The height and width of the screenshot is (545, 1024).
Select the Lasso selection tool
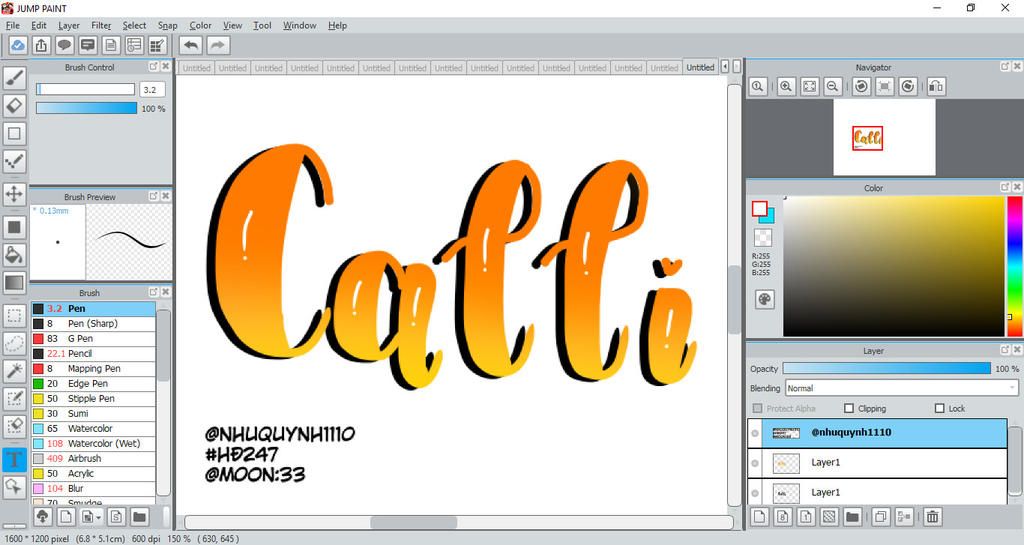(x=14, y=343)
